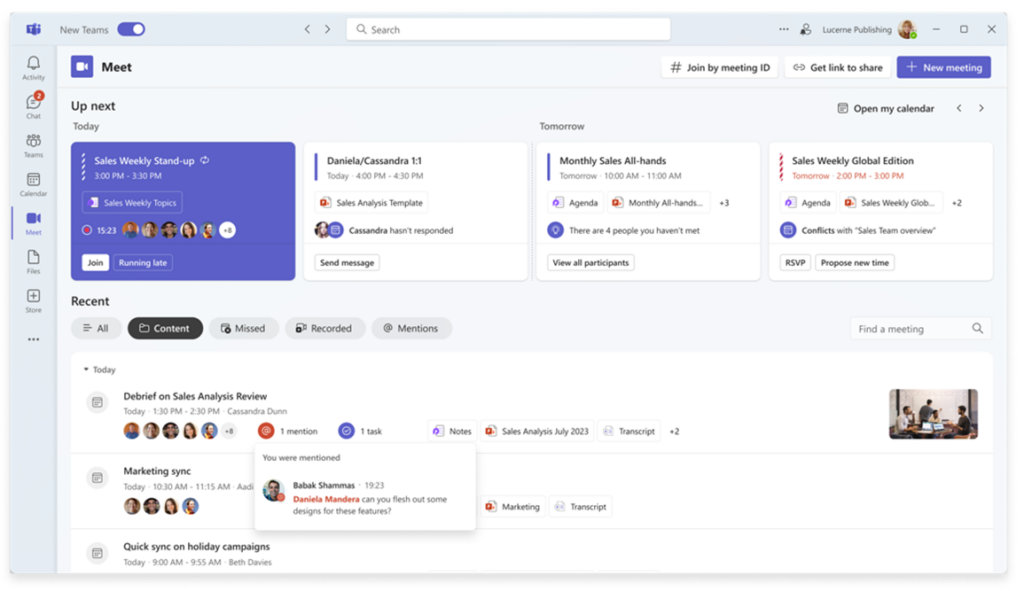Join the Sales Weekly Stand-up
The image size is (1024, 591).
(95, 263)
